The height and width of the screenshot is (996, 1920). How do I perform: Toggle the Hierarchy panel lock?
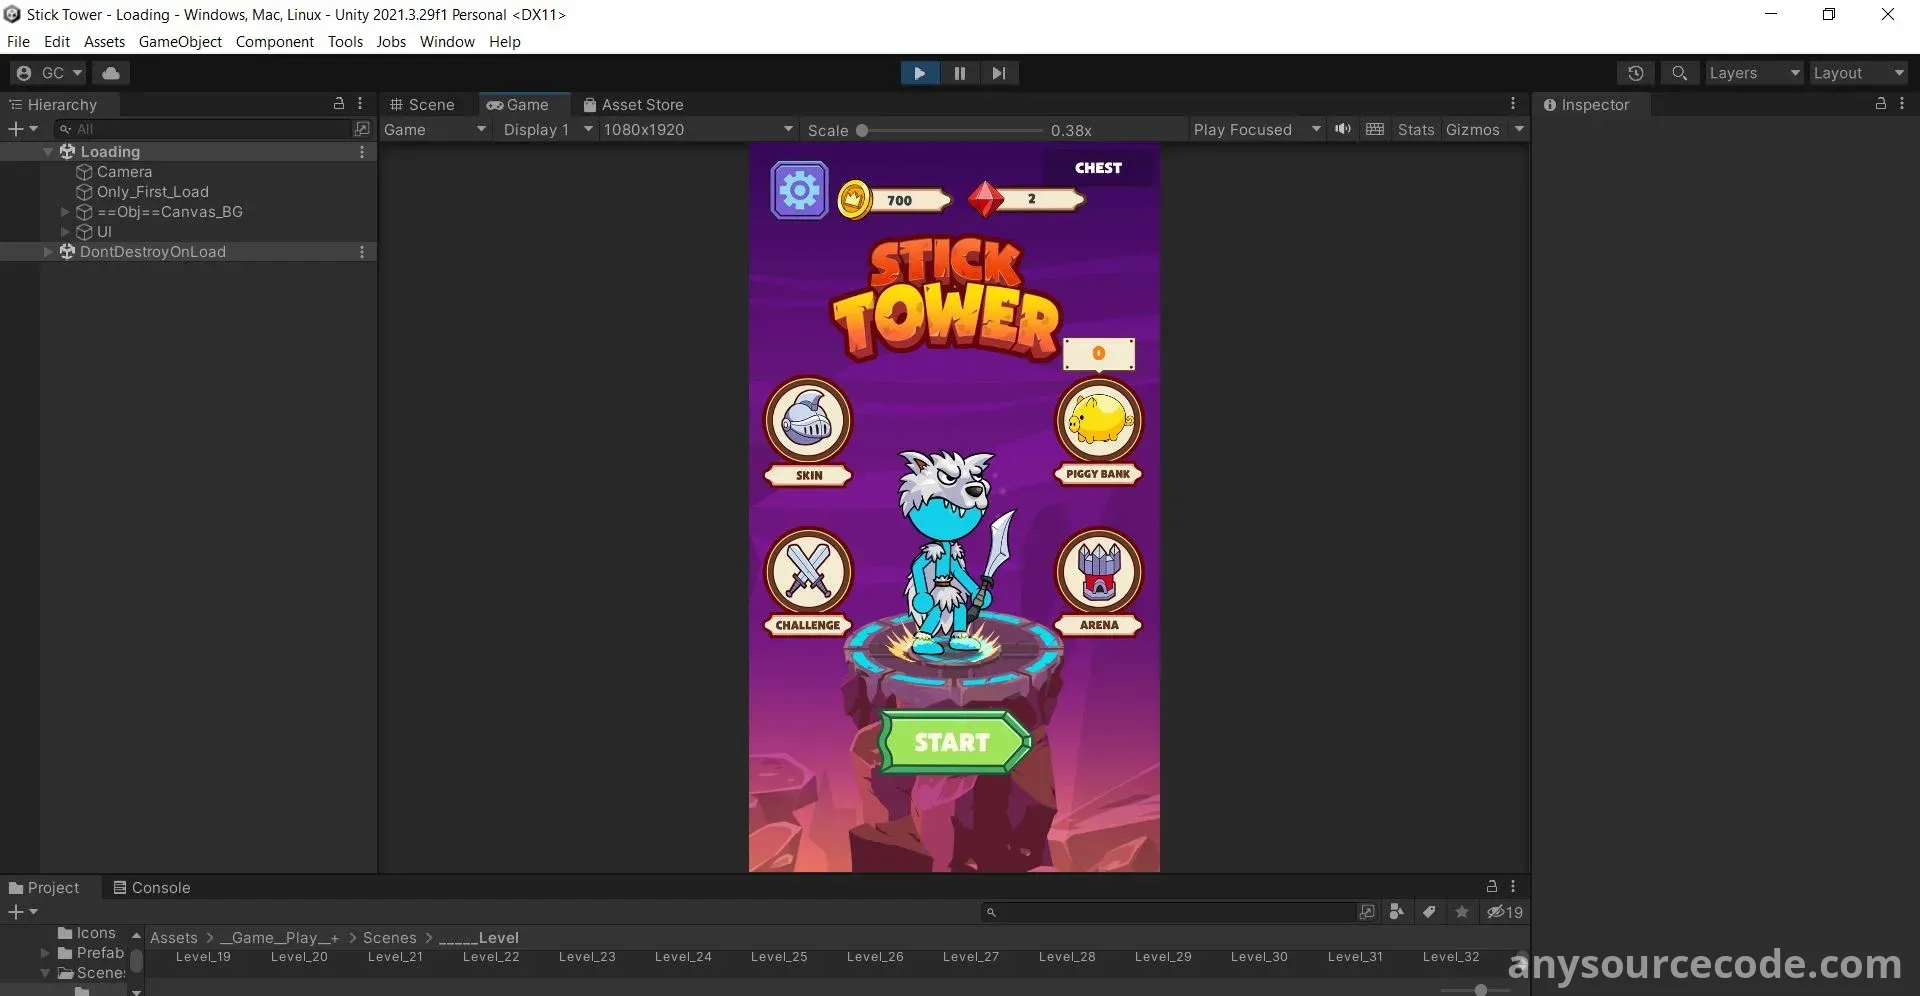[339, 104]
